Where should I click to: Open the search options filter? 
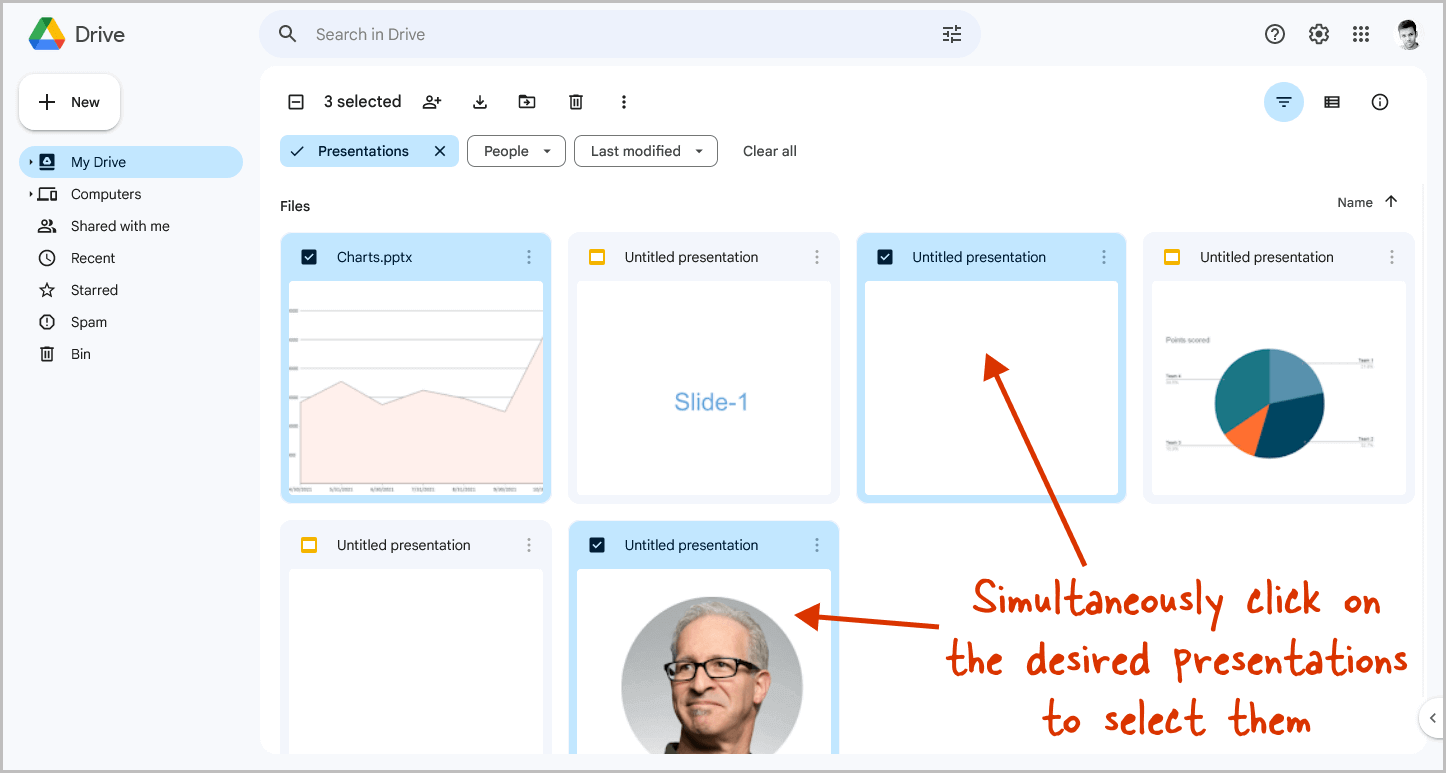[951, 33]
